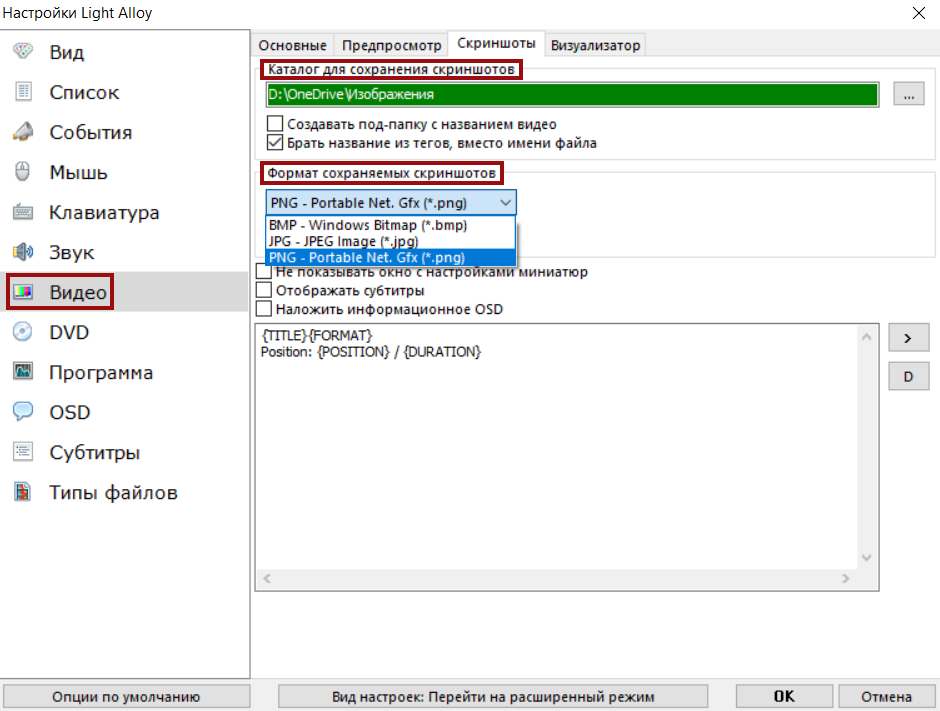Open the Типы файлов settings section
Viewport: 940px width, 711px height.
coord(124,492)
